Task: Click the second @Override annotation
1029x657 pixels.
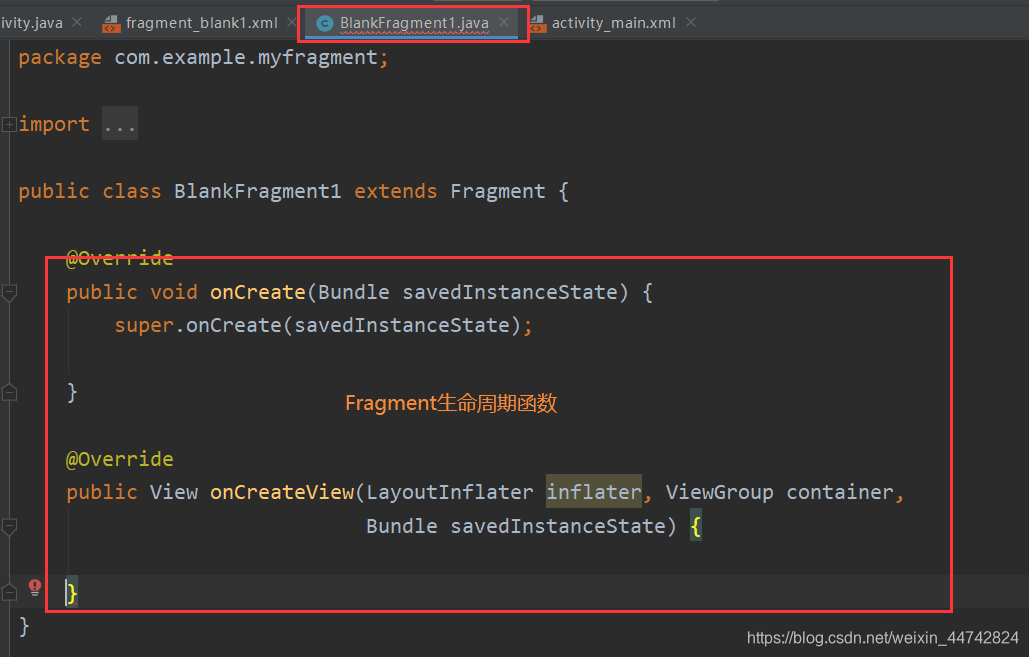Action: 119,459
